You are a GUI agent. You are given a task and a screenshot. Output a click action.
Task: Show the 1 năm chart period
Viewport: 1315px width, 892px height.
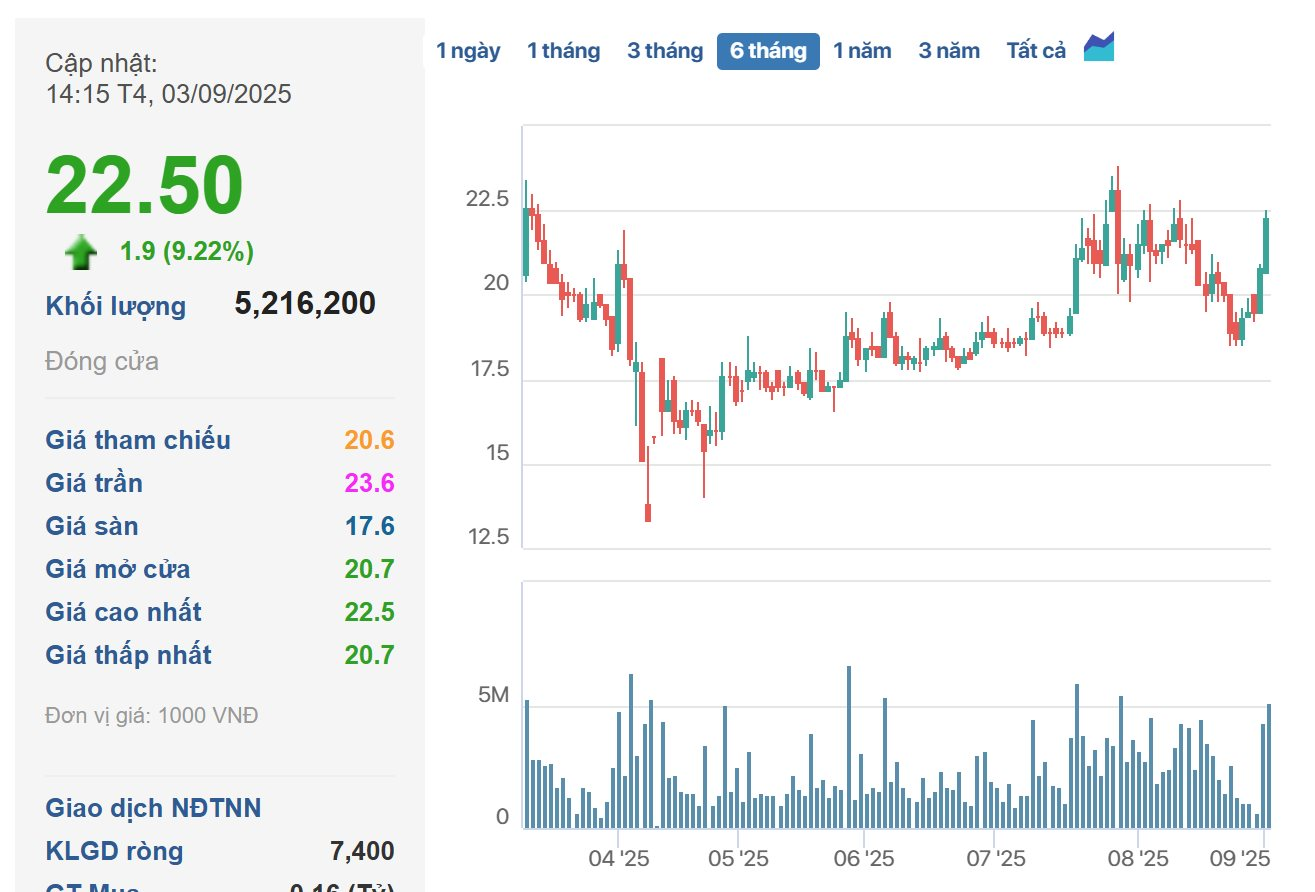[862, 51]
